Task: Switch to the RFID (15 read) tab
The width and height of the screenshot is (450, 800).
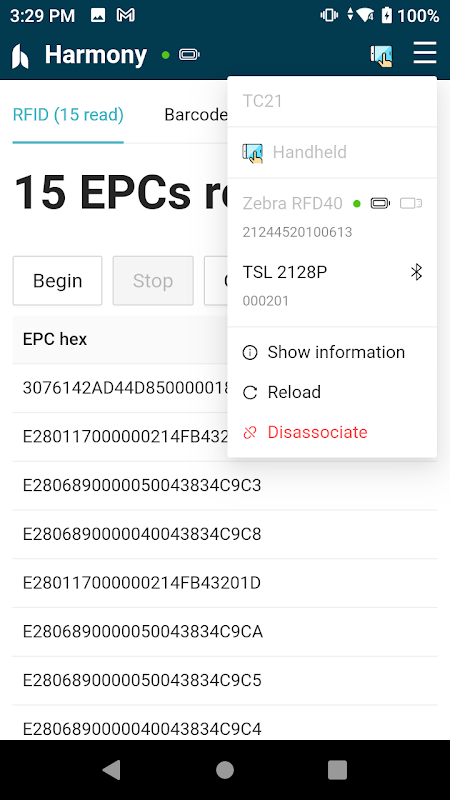Action: (x=68, y=115)
